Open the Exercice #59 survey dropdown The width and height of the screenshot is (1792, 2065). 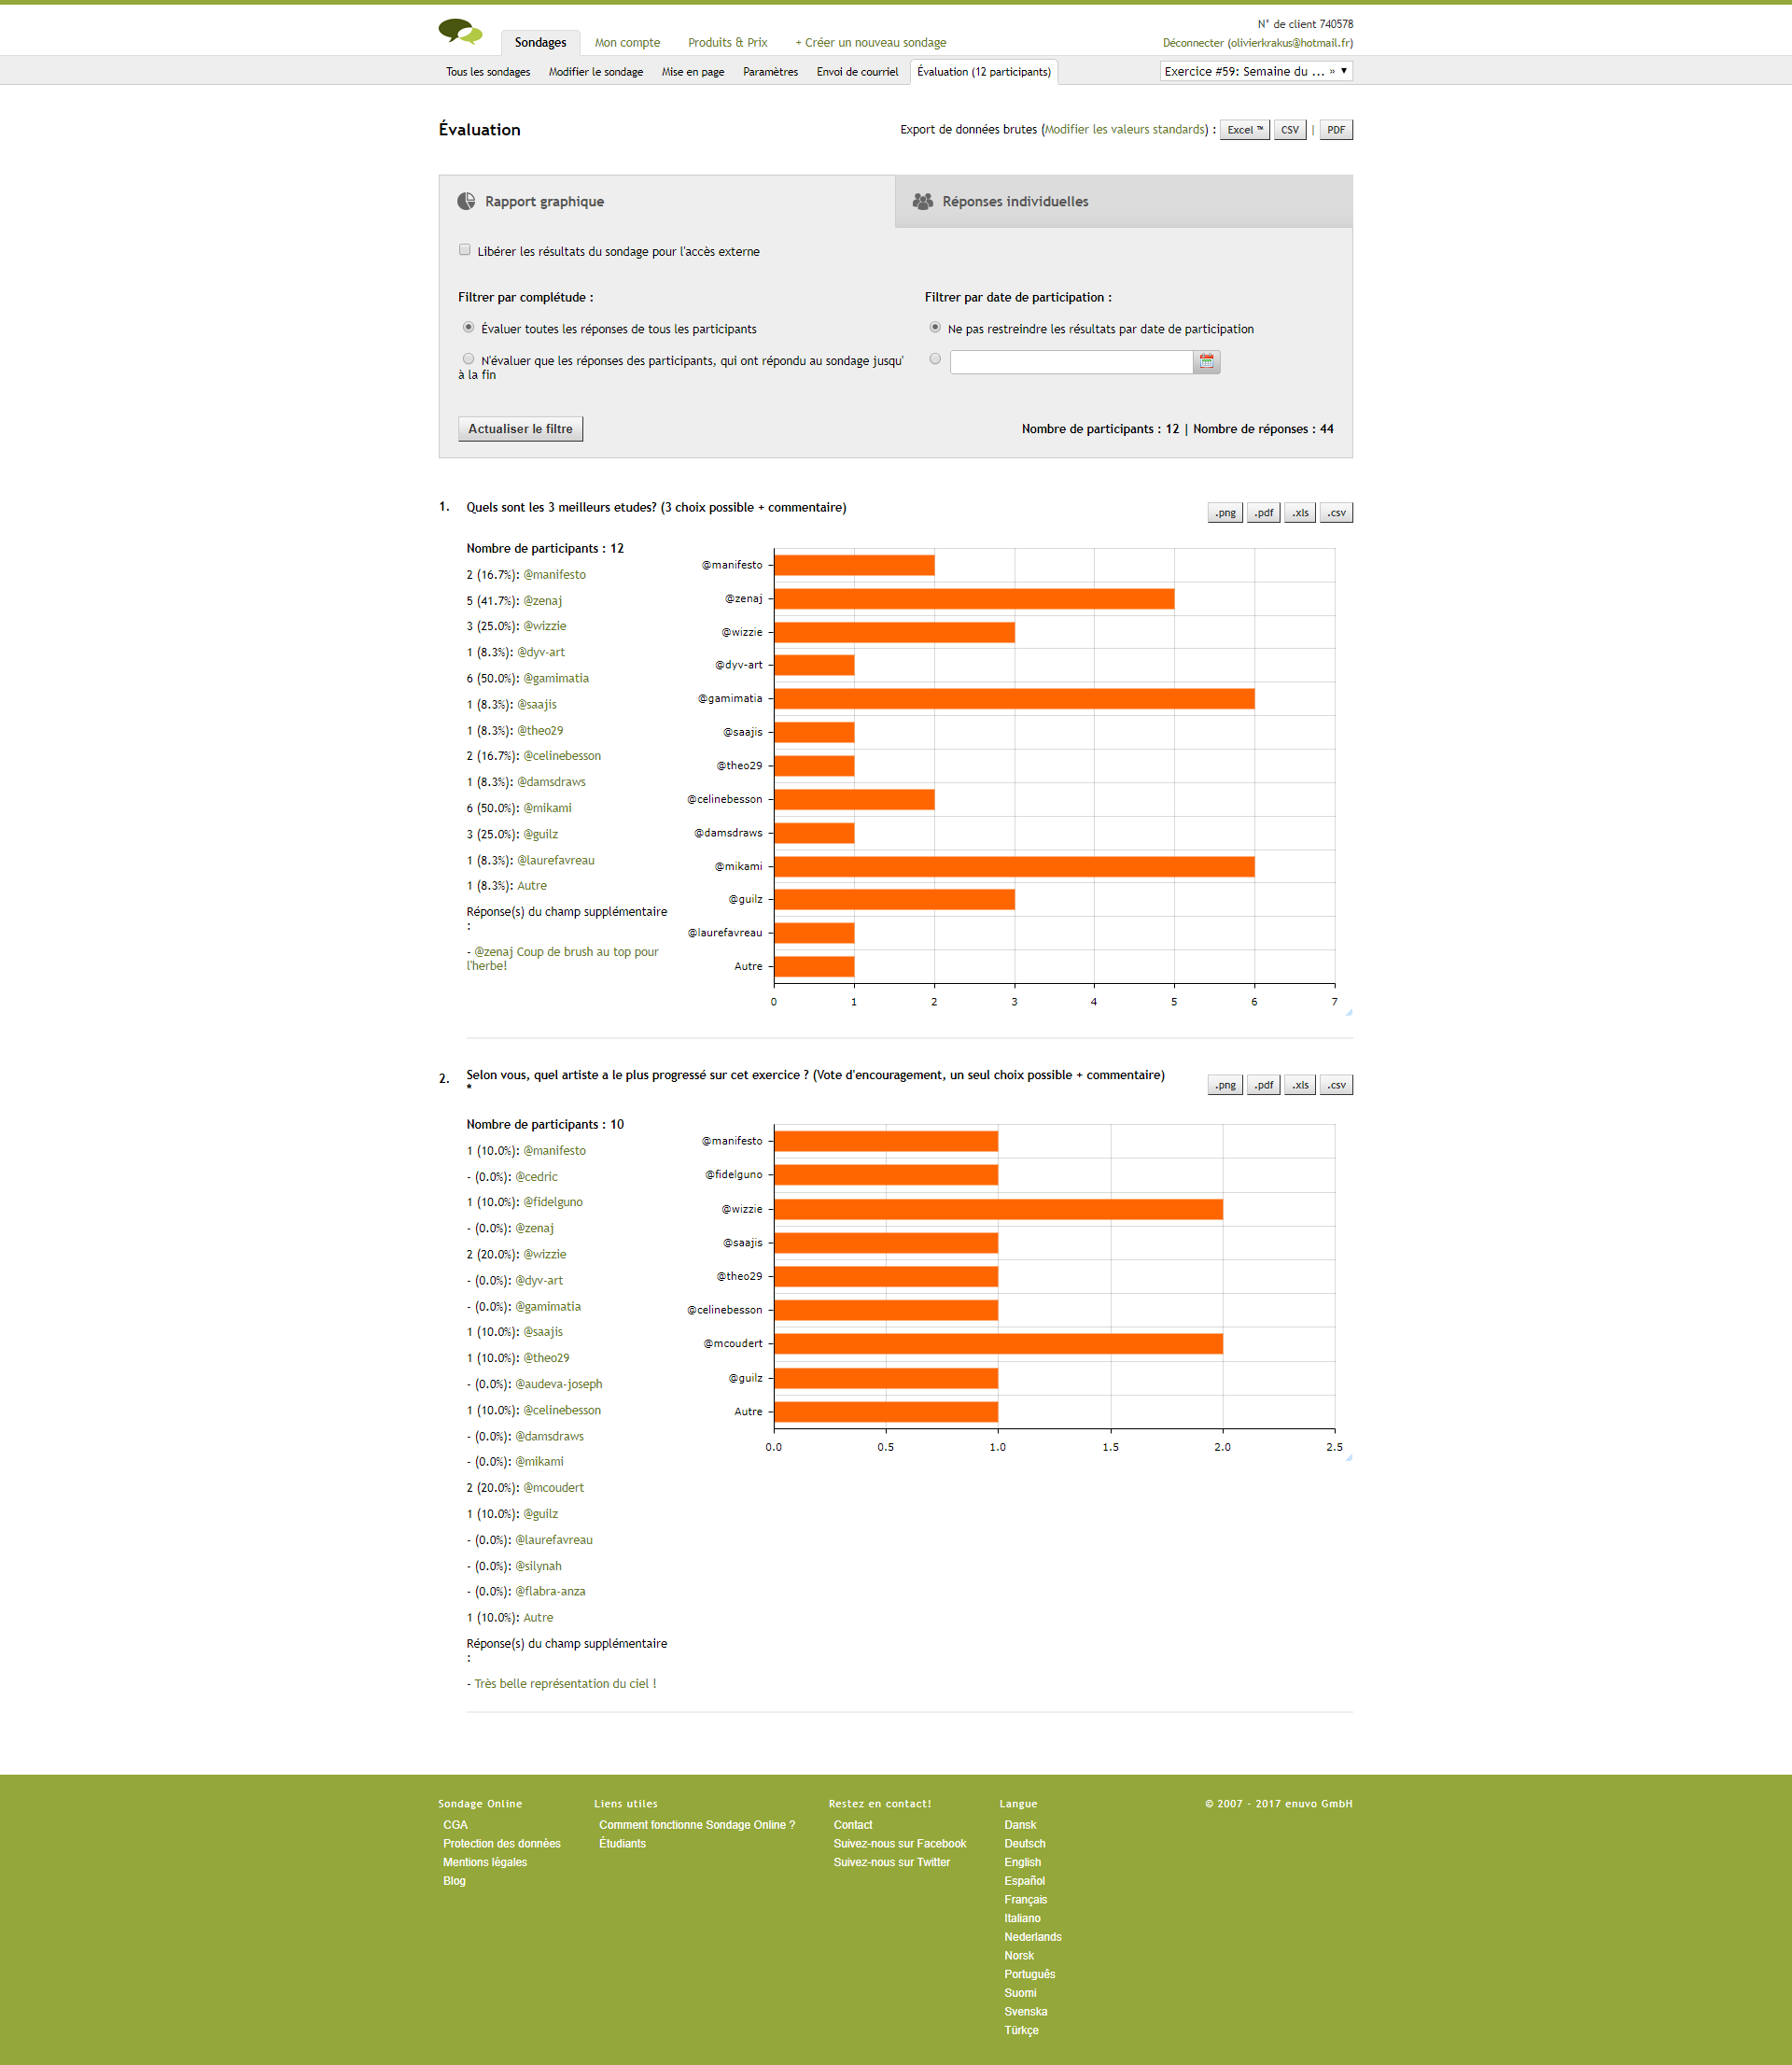pos(1255,71)
